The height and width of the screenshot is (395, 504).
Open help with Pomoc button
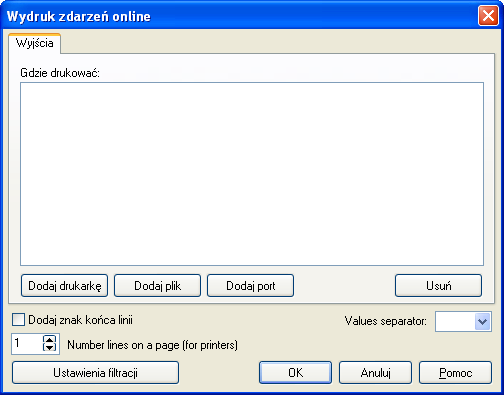click(455, 373)
